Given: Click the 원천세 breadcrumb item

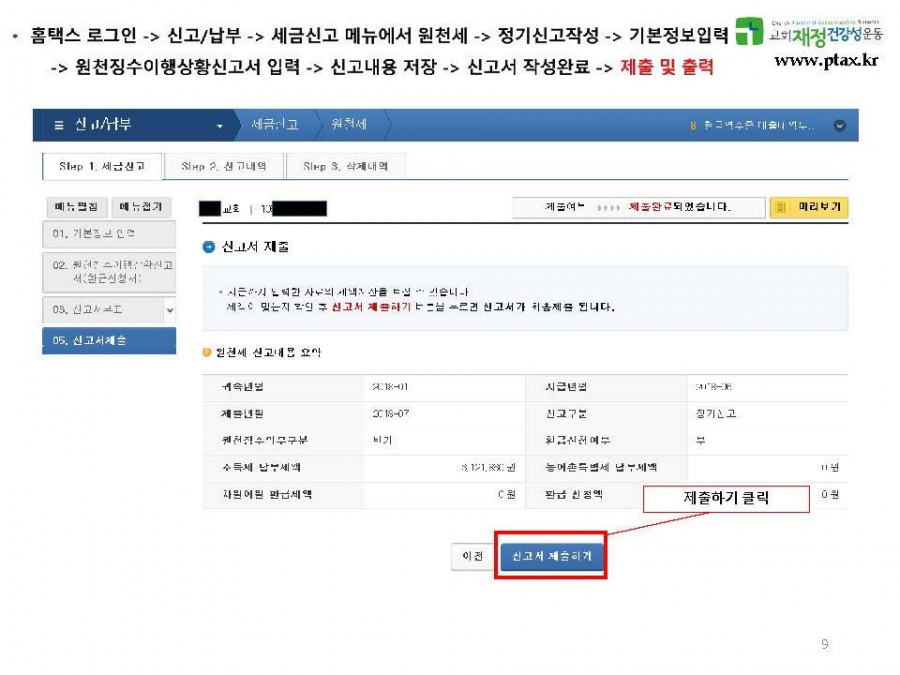Looking at the screenshot, I should 349,125.
